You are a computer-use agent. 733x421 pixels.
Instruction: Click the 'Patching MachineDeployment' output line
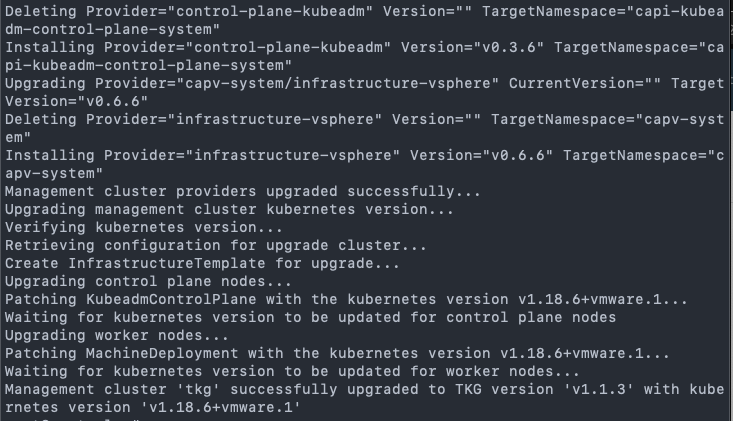point(337,353)
